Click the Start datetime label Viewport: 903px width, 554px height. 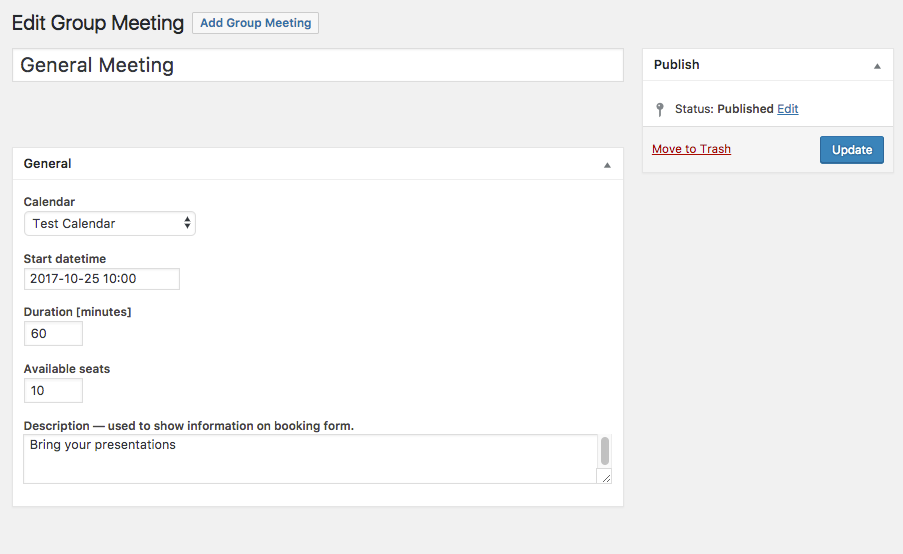(65, 259)
